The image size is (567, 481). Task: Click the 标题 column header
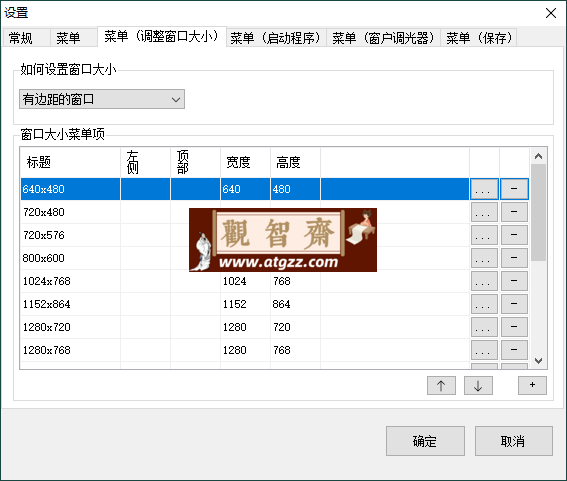coord(70,162)
